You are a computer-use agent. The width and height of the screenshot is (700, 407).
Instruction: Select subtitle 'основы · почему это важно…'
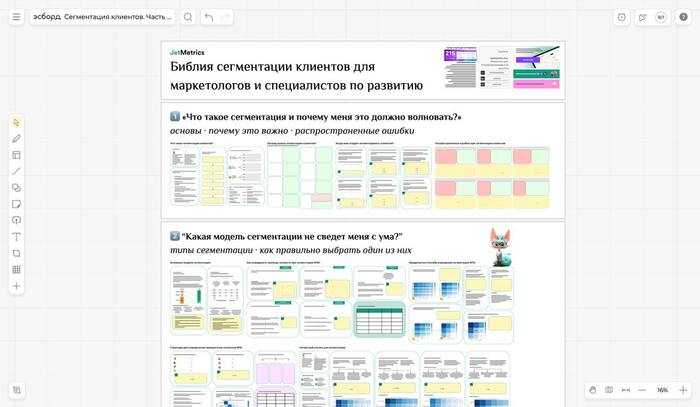click(x=292, y=131)
